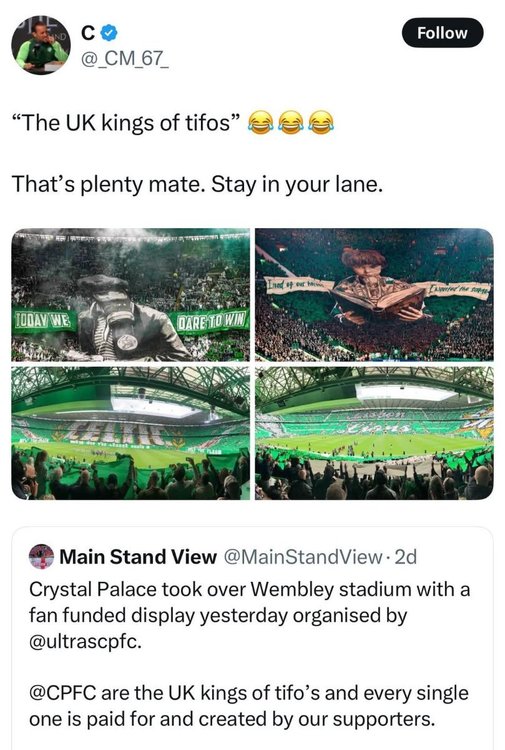Open the Lions stadium display photo
This screenshot has height=750, width=505.
pyautogui.click(x=374, y=433)
